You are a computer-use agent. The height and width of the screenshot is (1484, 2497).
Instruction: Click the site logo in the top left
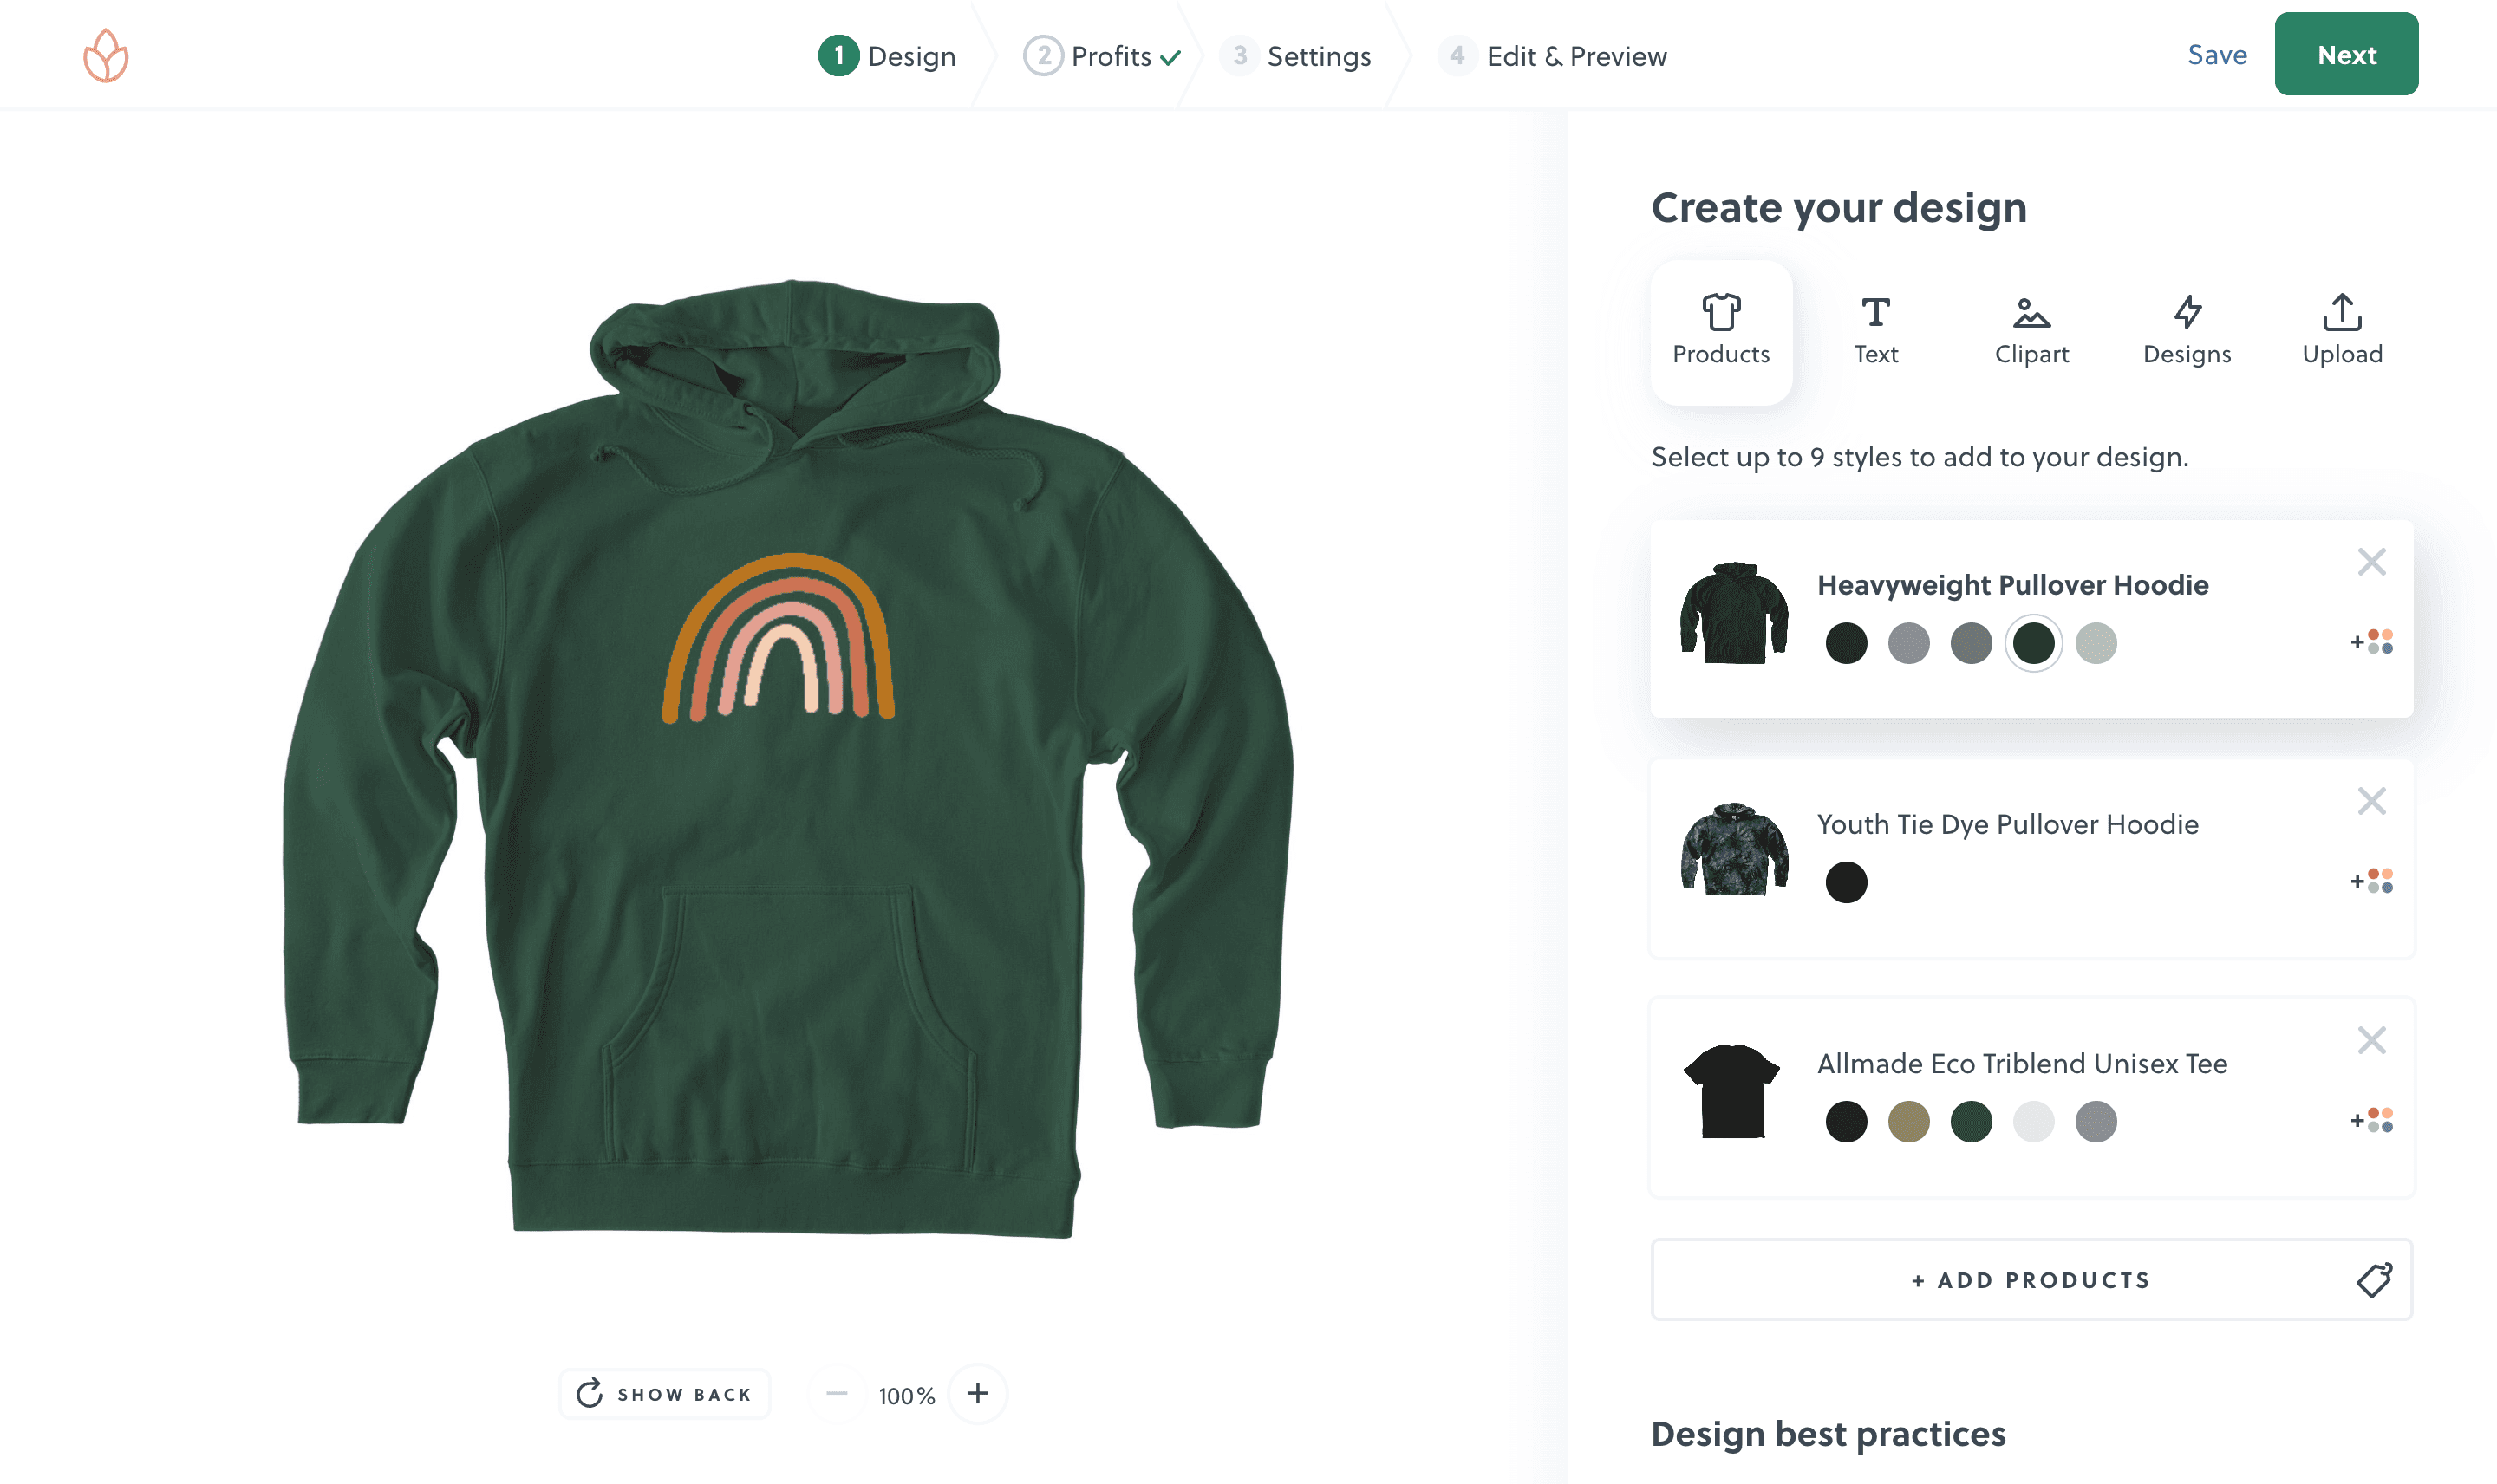point(105,55)
